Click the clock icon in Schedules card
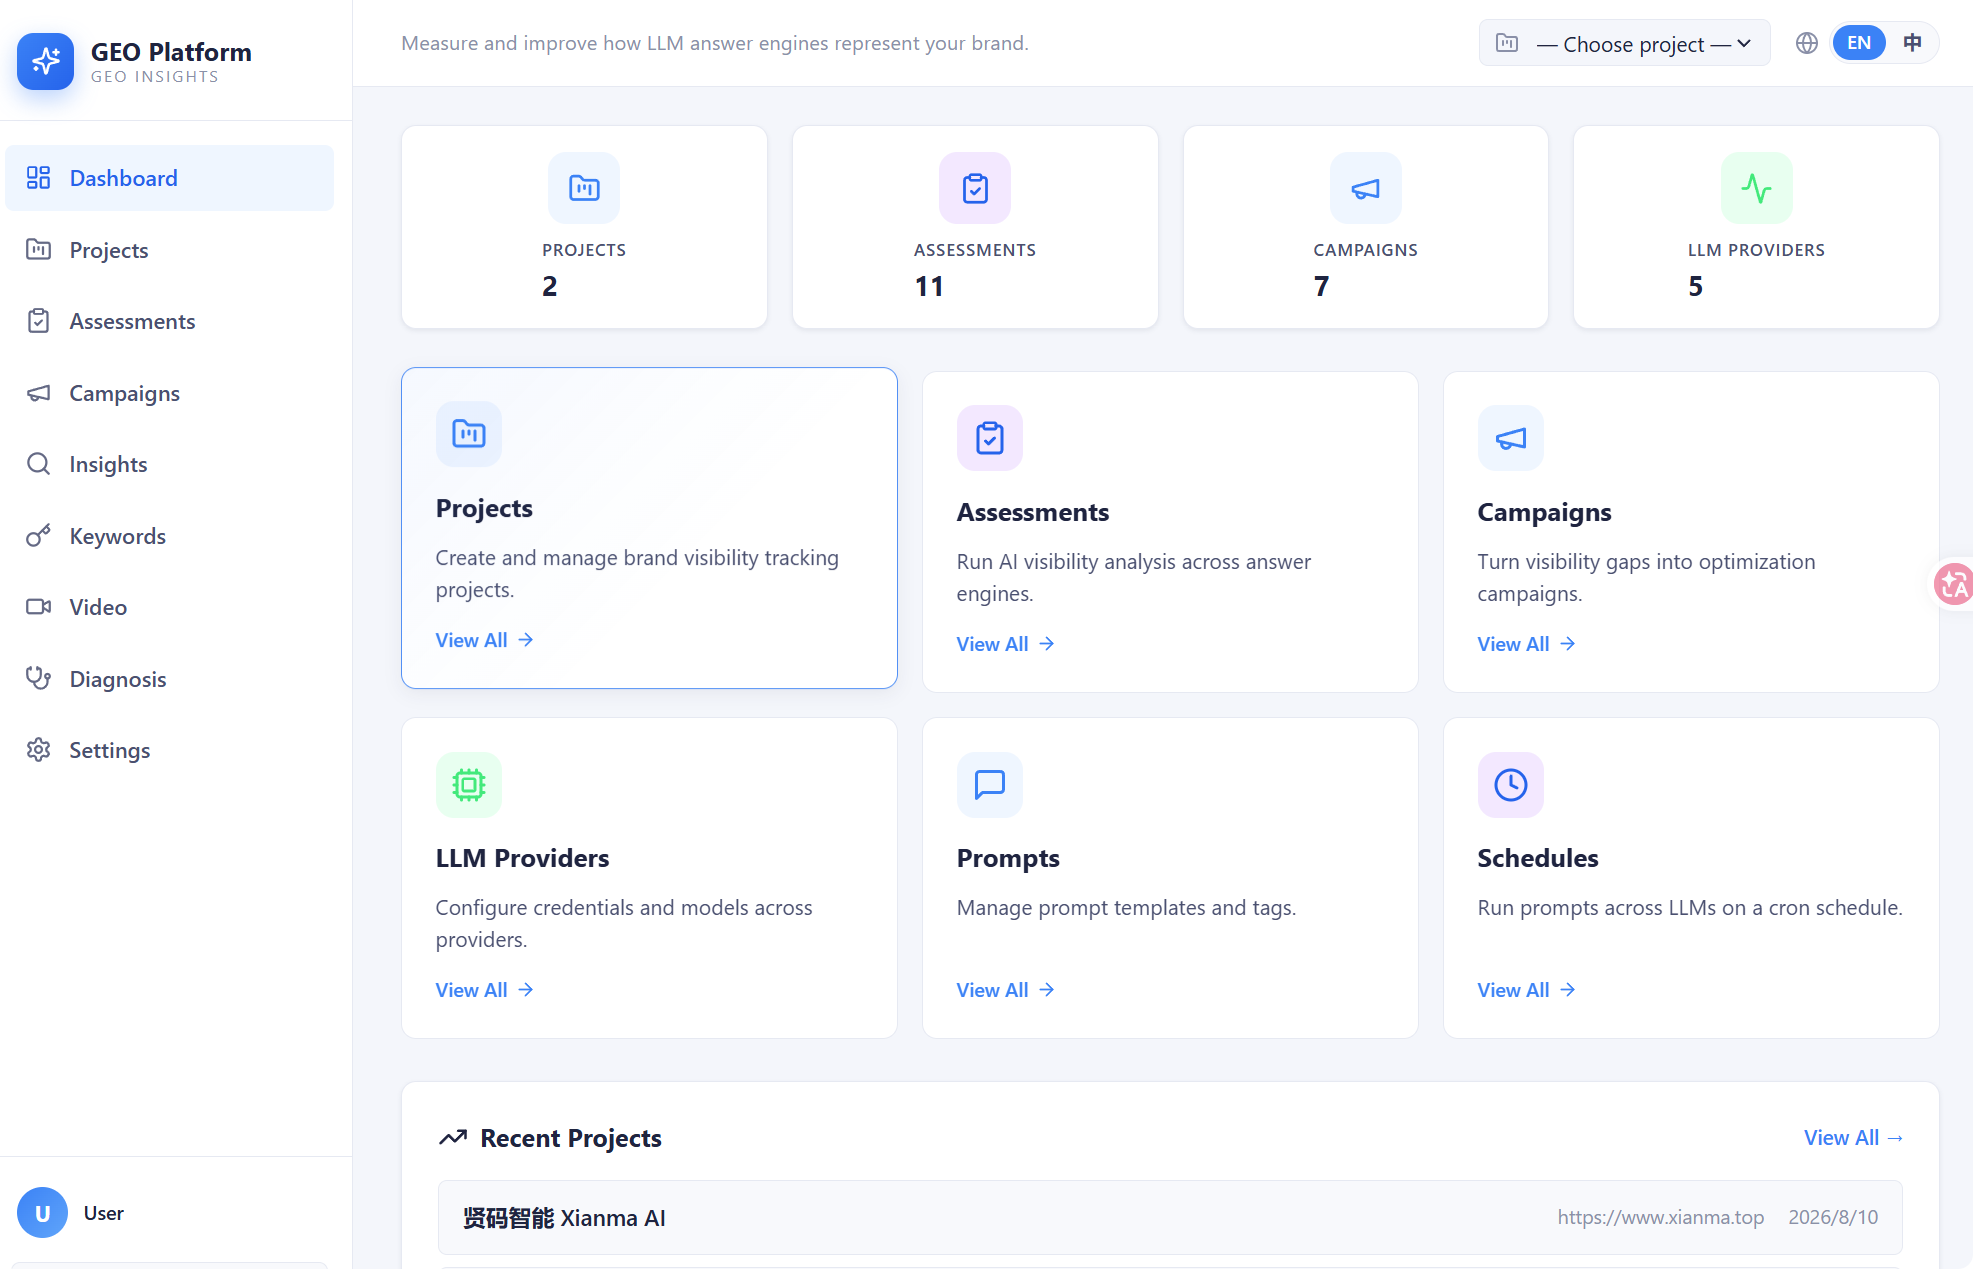Image resolution: width=1973 pixels, height=1269 pixels. [1511, 785]
